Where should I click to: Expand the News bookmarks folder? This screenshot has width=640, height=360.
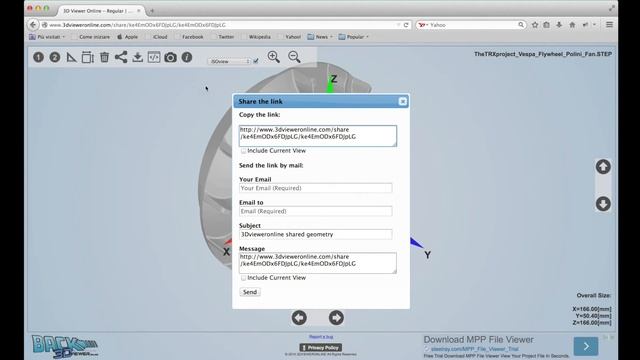[x=320, y=37]
